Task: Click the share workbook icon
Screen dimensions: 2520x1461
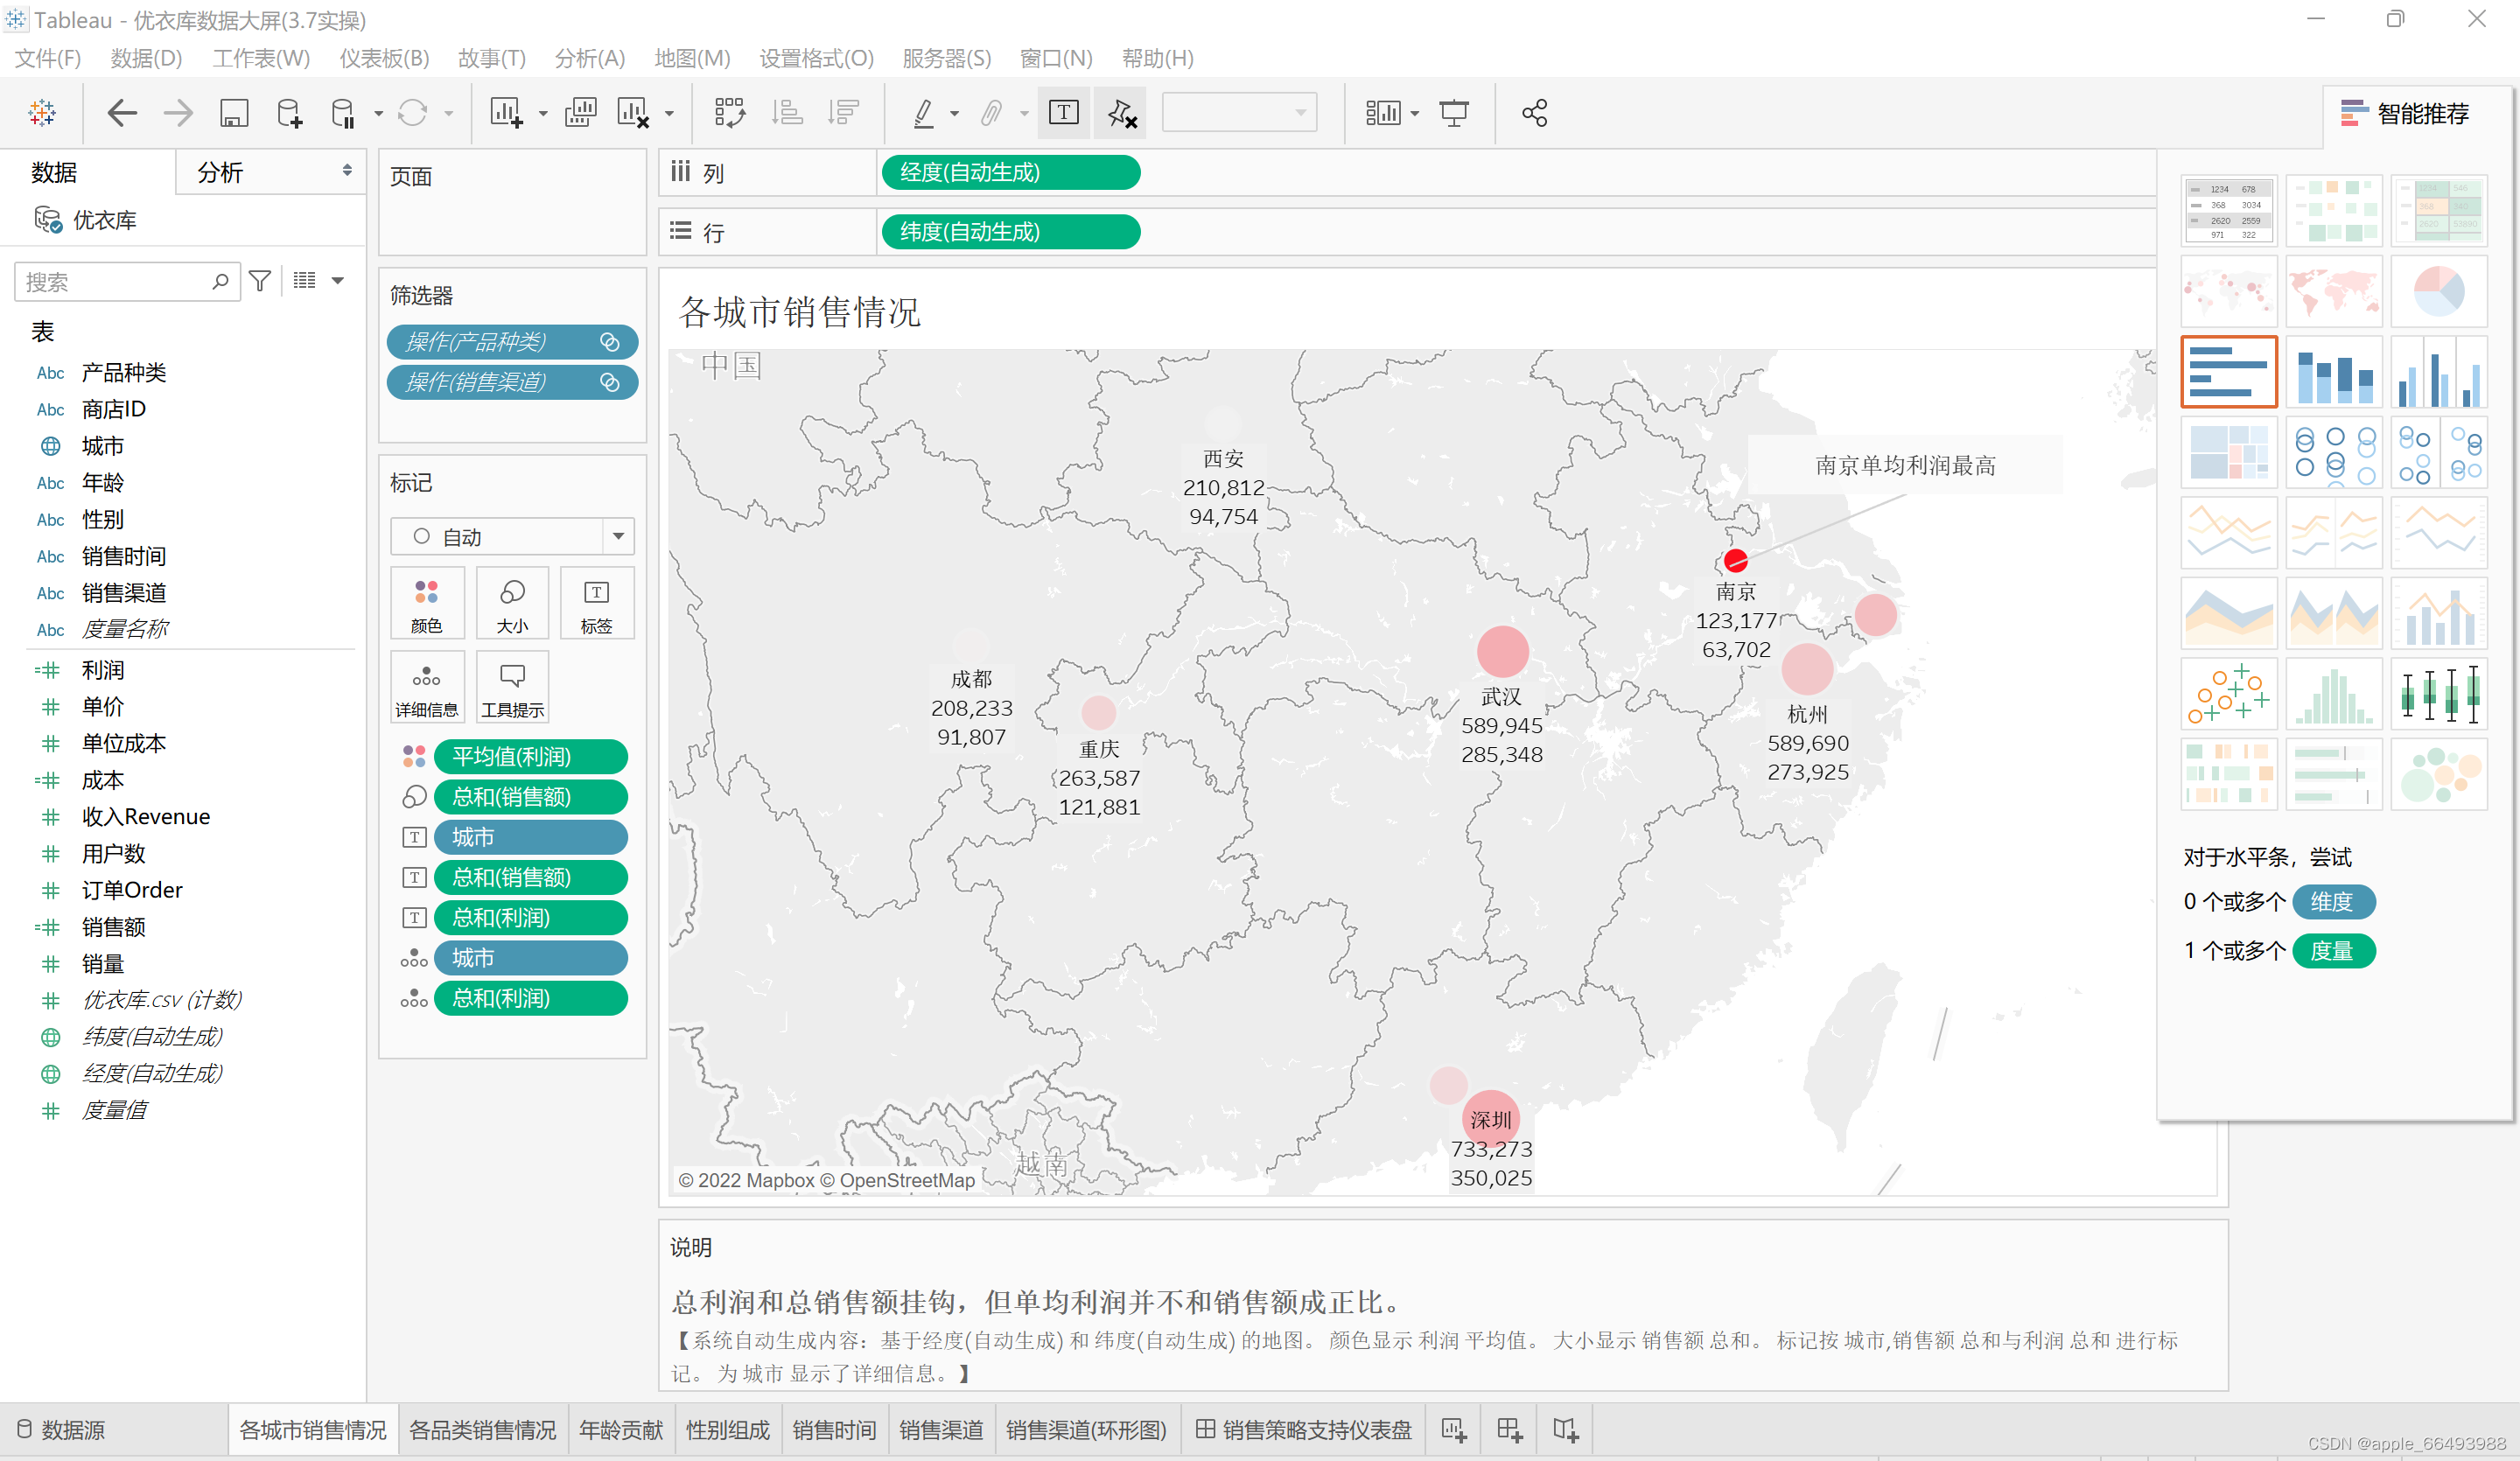Action: pyautogui.click(x=1534, y=113)
